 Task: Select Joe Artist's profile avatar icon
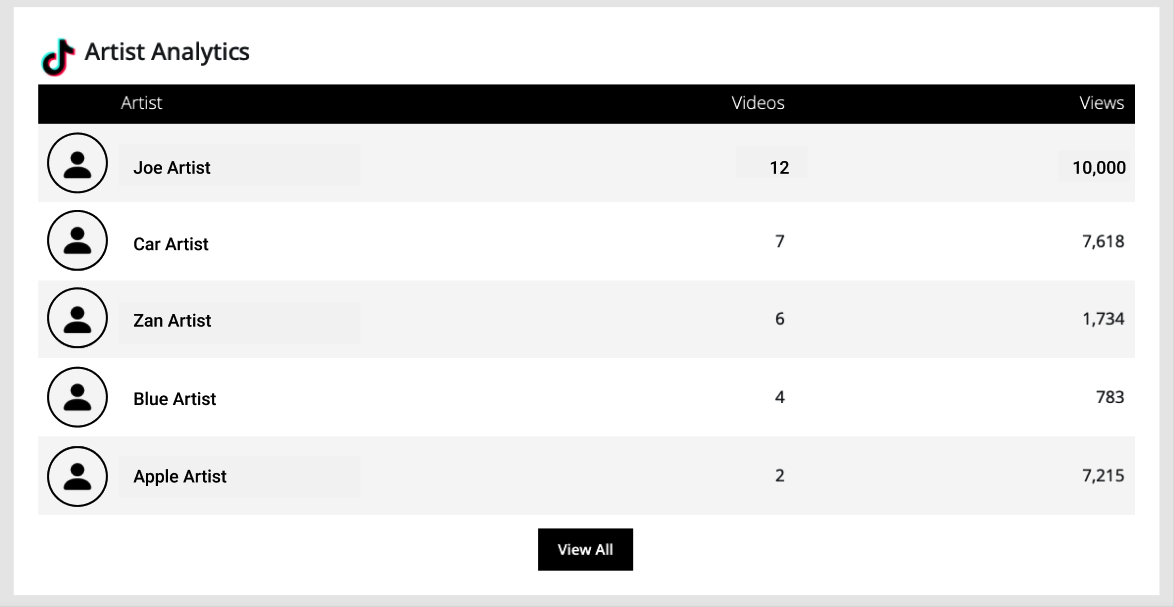pyautogui.click(x=77, y=163)
